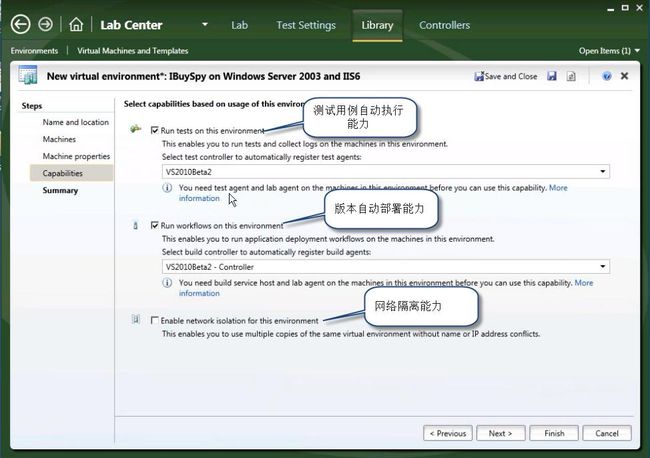Image resolution: width=650 pixels, height=458 pixels.
Task: Go to the Home icon
Action: click(76, 24)
